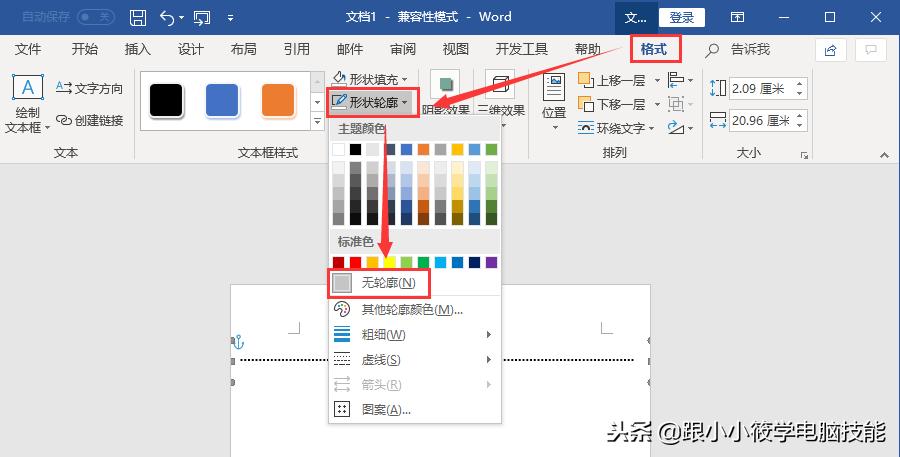The width and height of the screenshot is (900, 457).
Task: Switch to the 邮件 tab
Action: (350, 49)
